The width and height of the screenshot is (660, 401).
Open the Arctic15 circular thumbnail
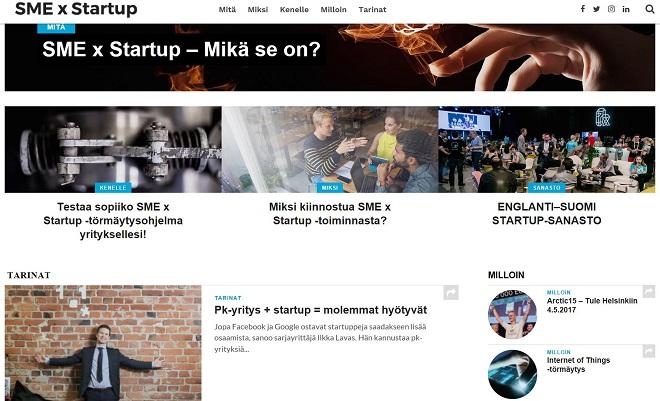click(x=512, y=314)
